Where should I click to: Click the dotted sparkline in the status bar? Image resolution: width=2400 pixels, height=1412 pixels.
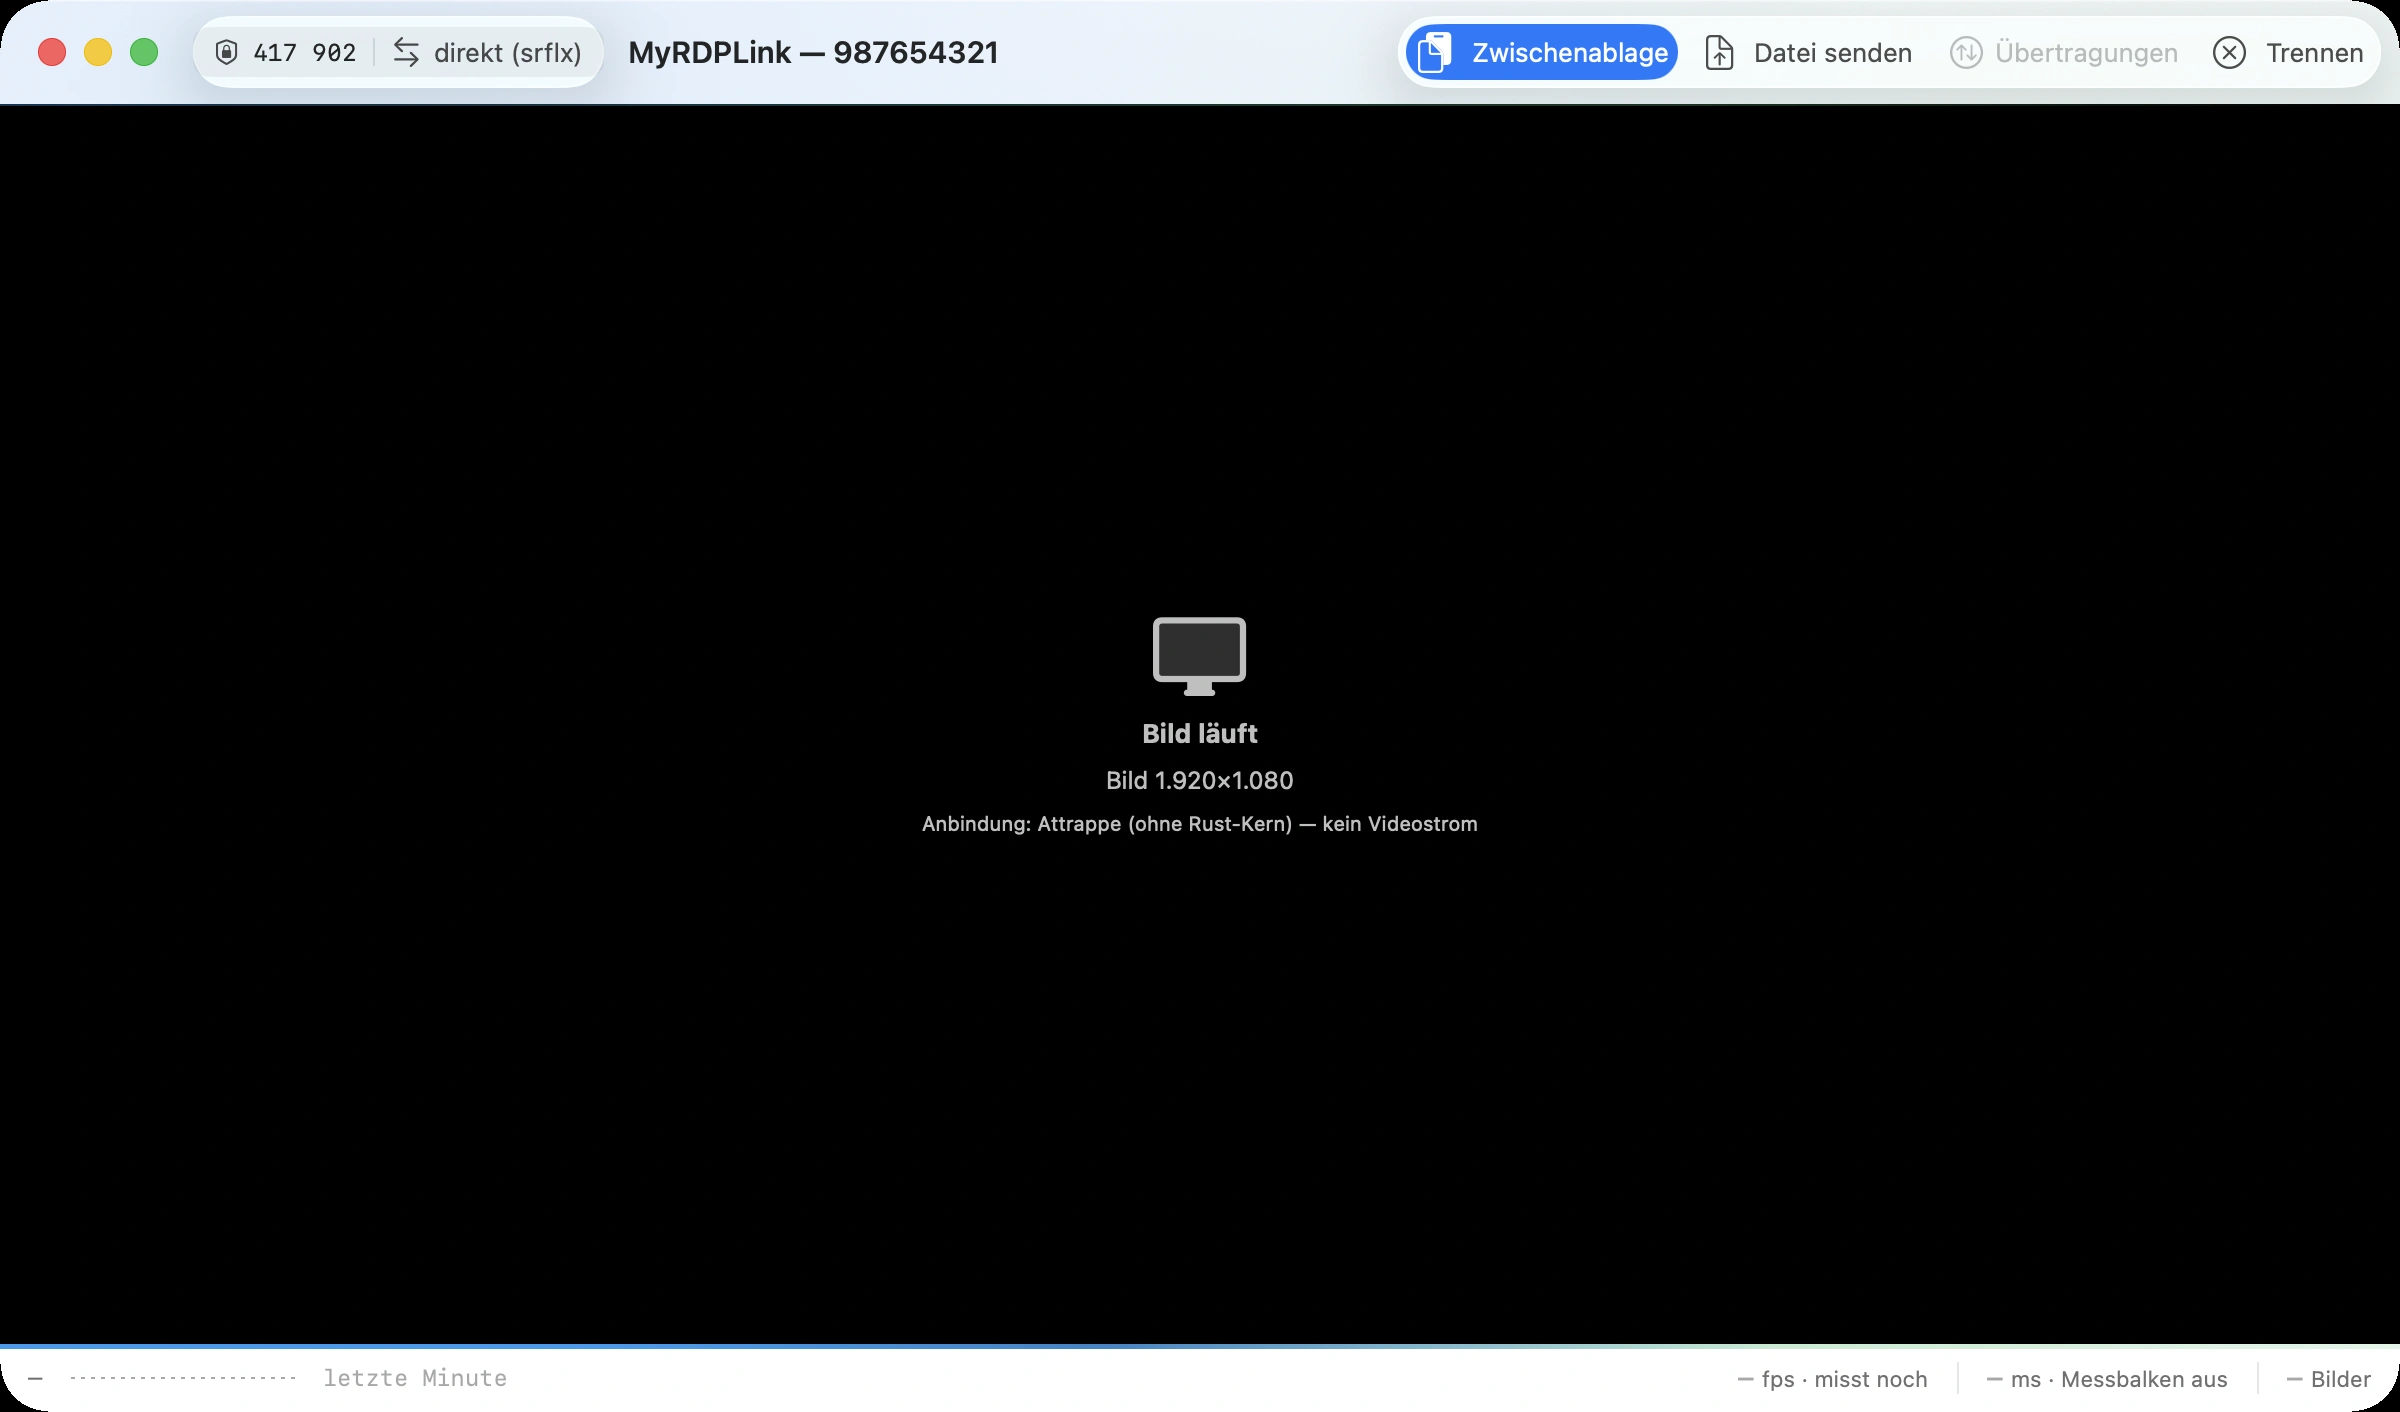click(182, 1378)
